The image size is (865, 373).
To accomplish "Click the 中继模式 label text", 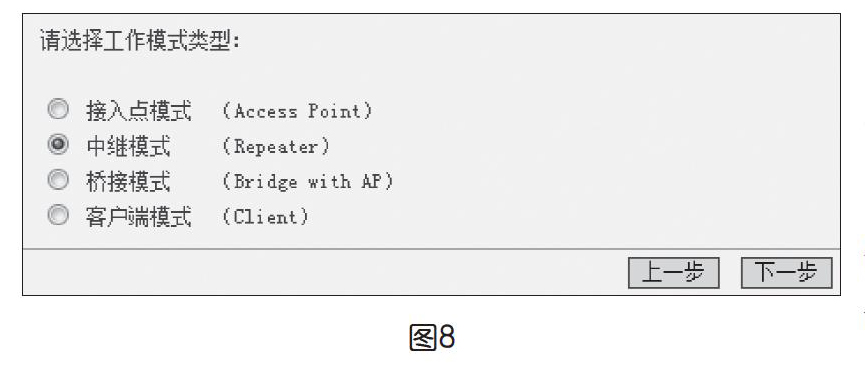I will (128, 146).
